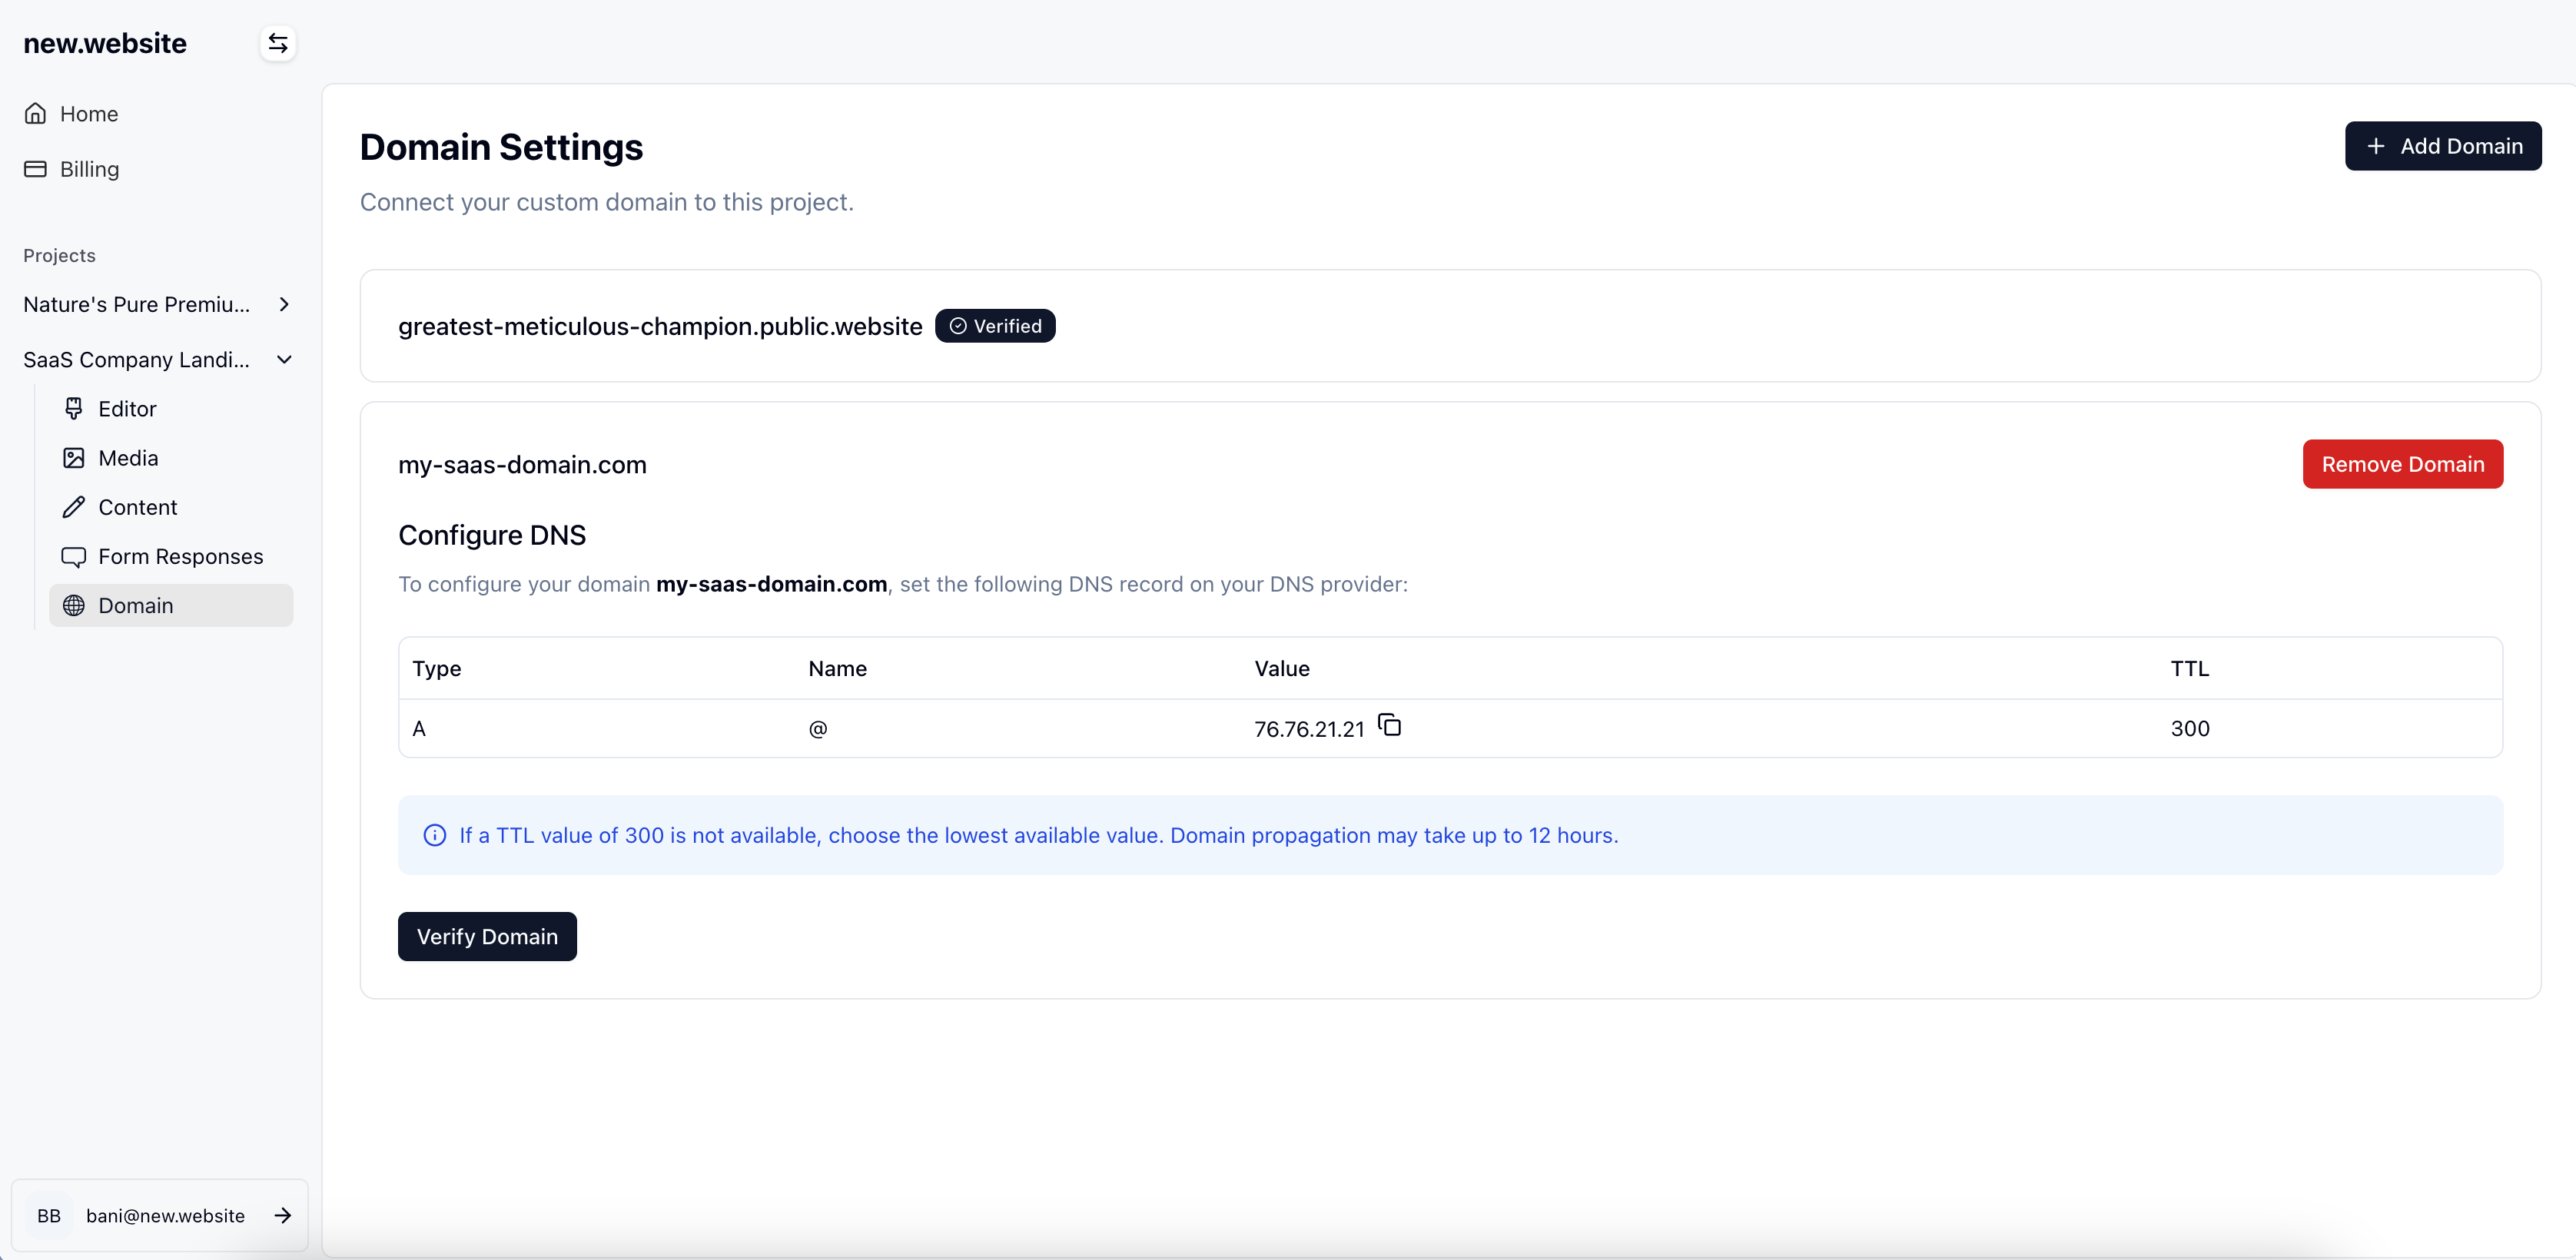The width and height of the screenshot is (2576, 1260).
Task: Click the Form Responses chat icon
Action: coord(74,557)
